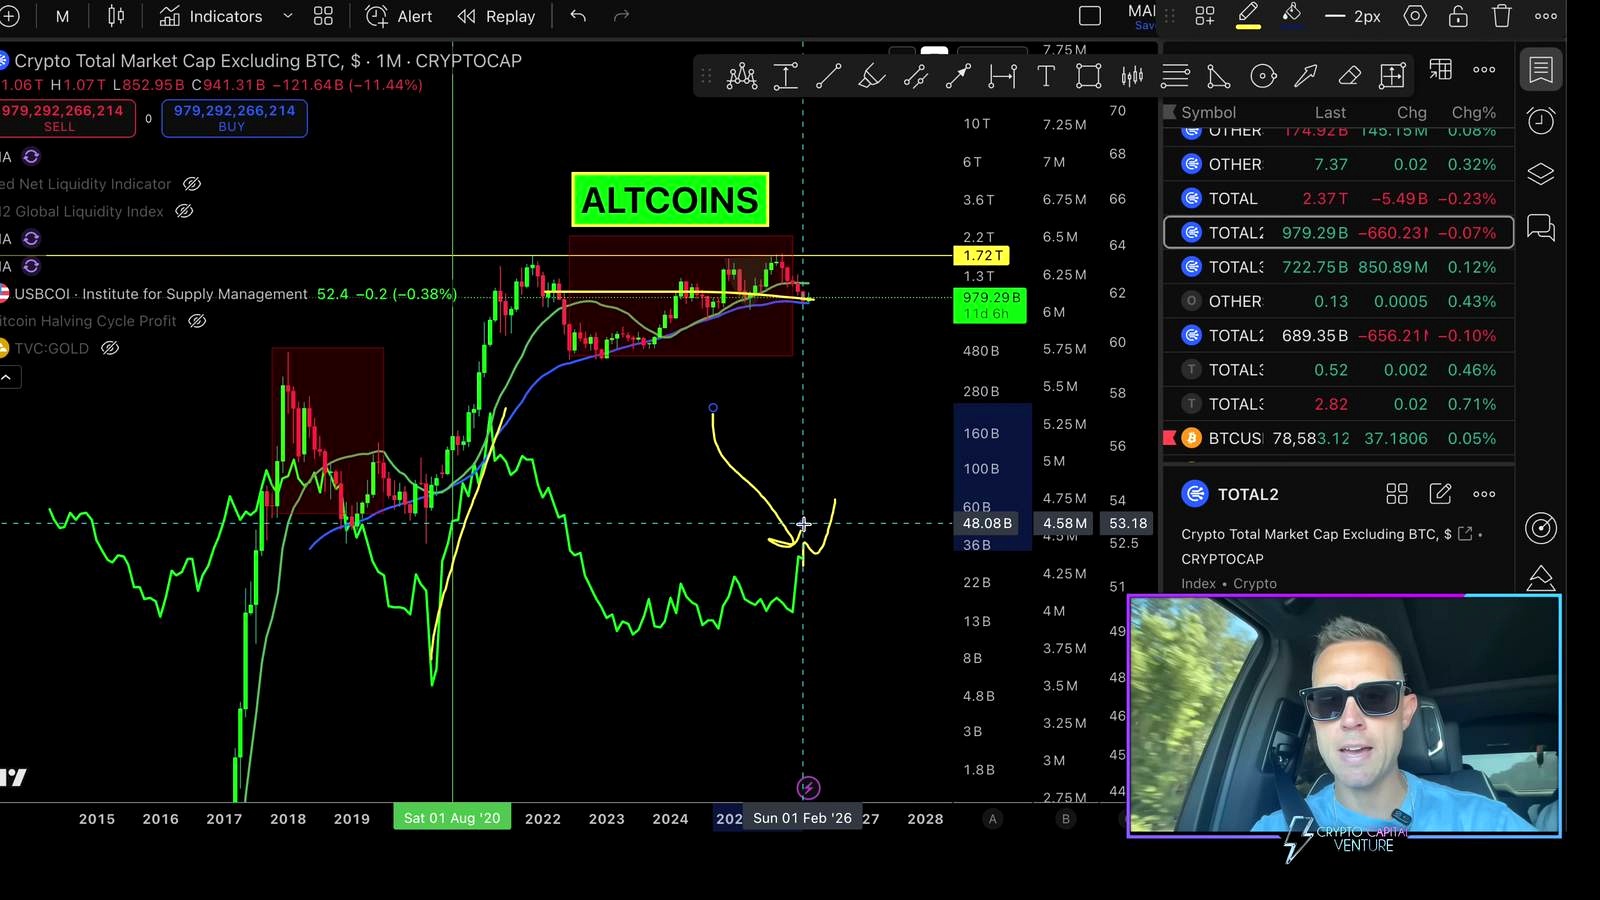Select the bars pattern tool
Image resolution: width=1600 pixels, height=900 pixels.
coord(1132,76)
